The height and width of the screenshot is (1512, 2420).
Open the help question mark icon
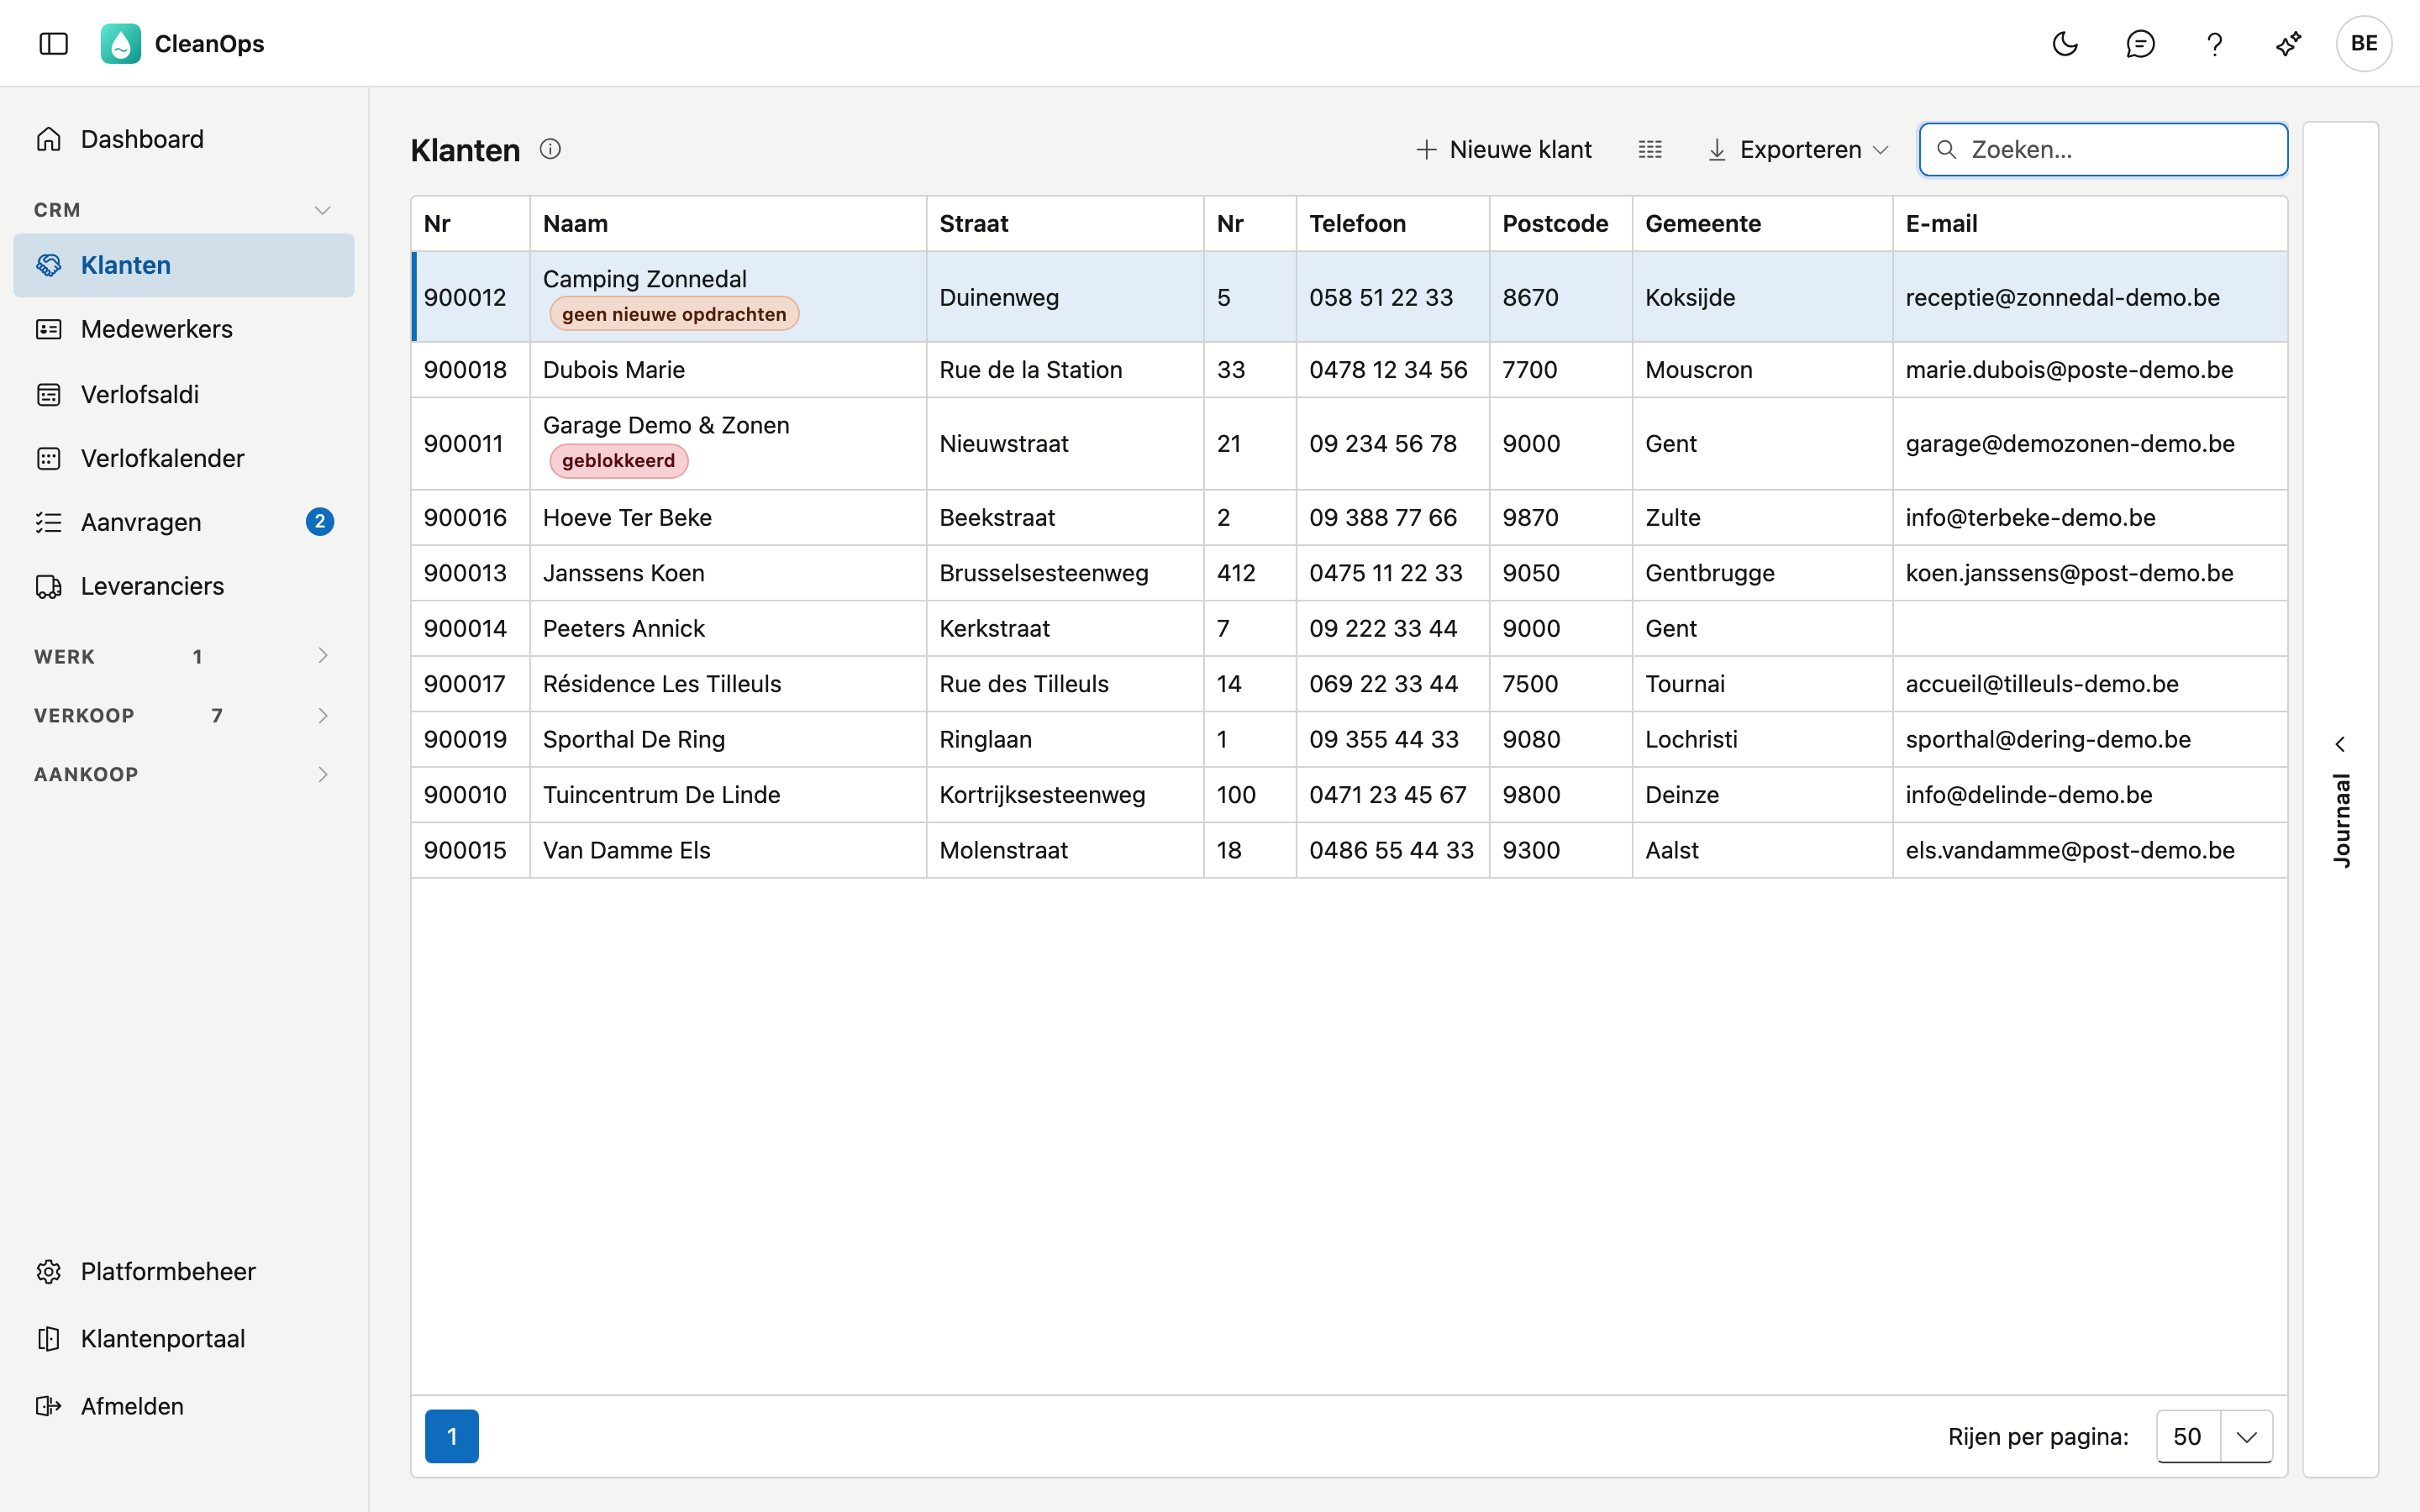[x=2215, y=43]
